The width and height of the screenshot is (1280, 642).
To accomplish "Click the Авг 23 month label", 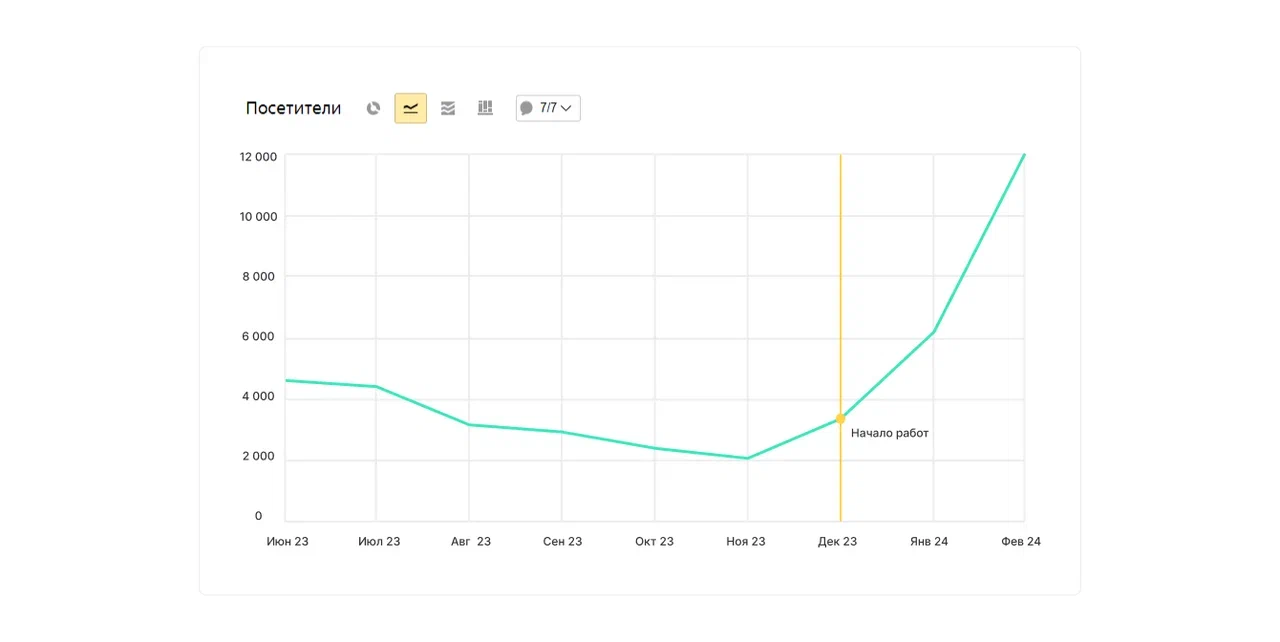I will click(471, 541).
